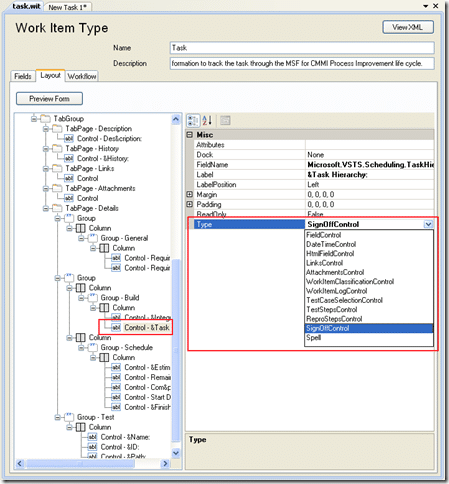The image size is (449, 484).
Task: Open the Property Pages icon in toolbar
Action: [225, 120]
